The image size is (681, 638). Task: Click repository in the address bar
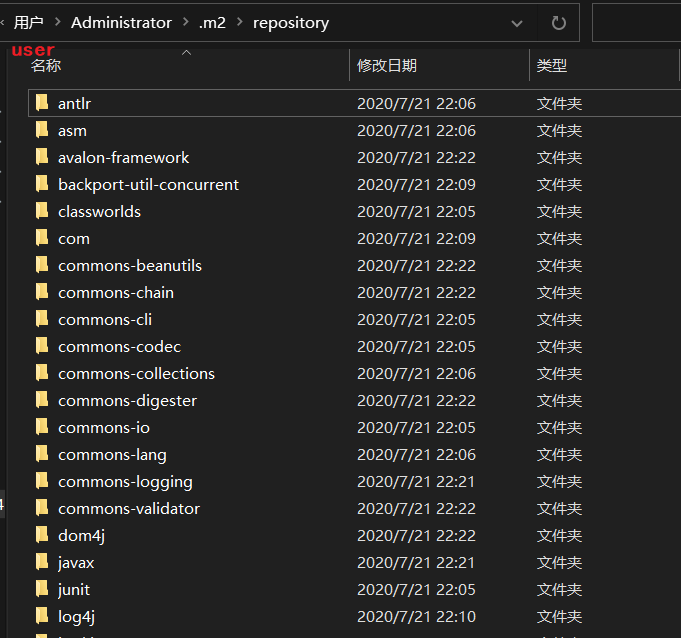point(291,23)
